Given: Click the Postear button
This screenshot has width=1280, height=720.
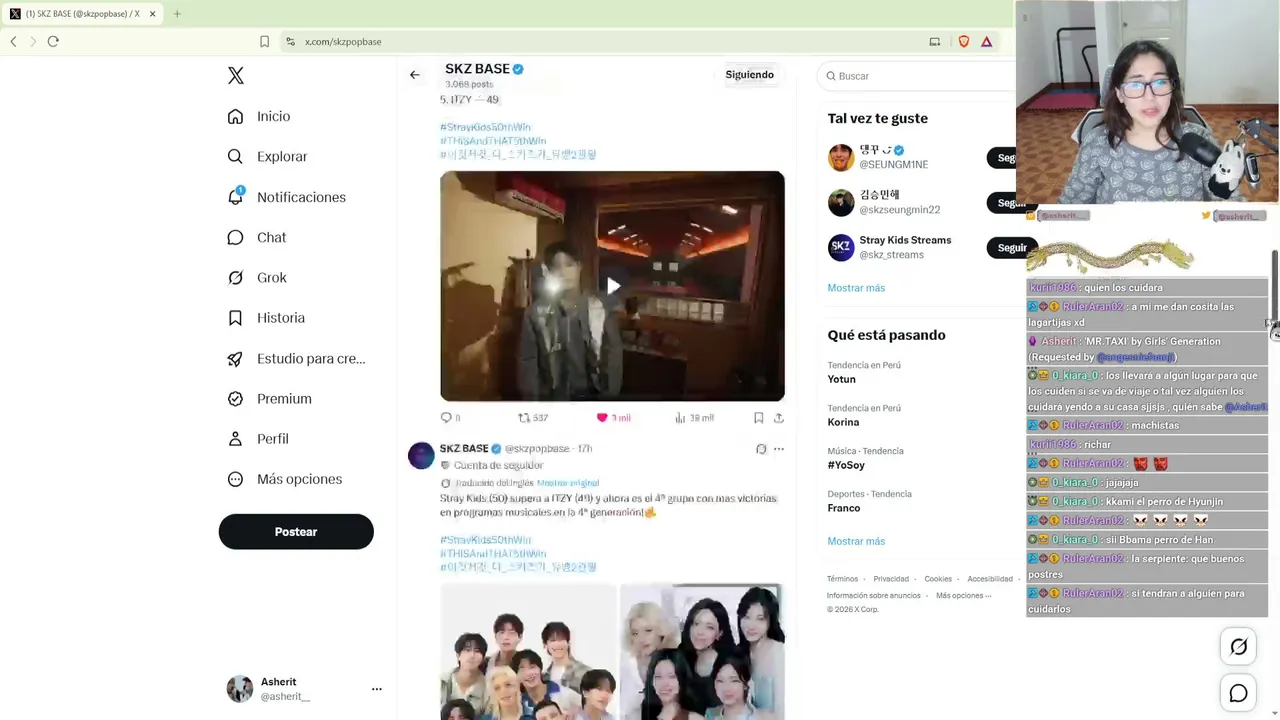Looking at the screenshot, I should click(x=296, y=532).
